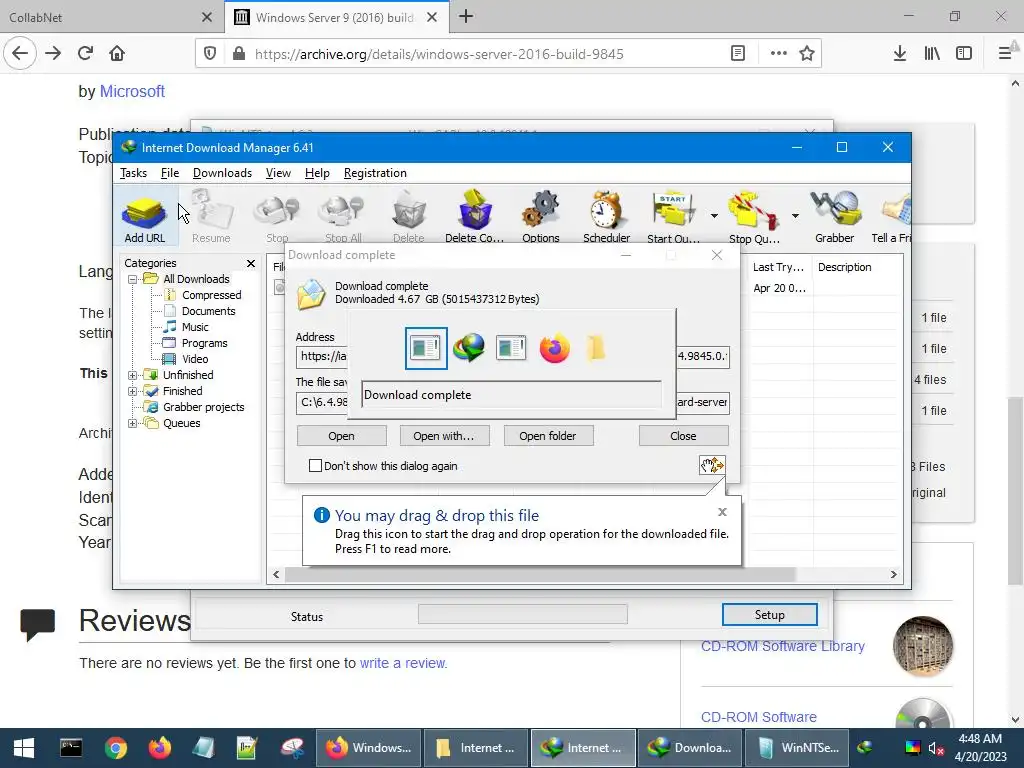Open Firefox library icon

932,54
